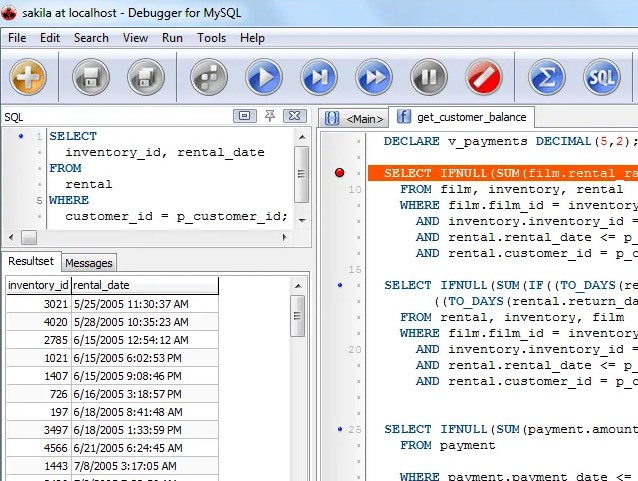This screenshot has width=638, height=481.
Task: Click the SQL panel window-mode icon
Action: pyautogui.click(x=245, y=116)
